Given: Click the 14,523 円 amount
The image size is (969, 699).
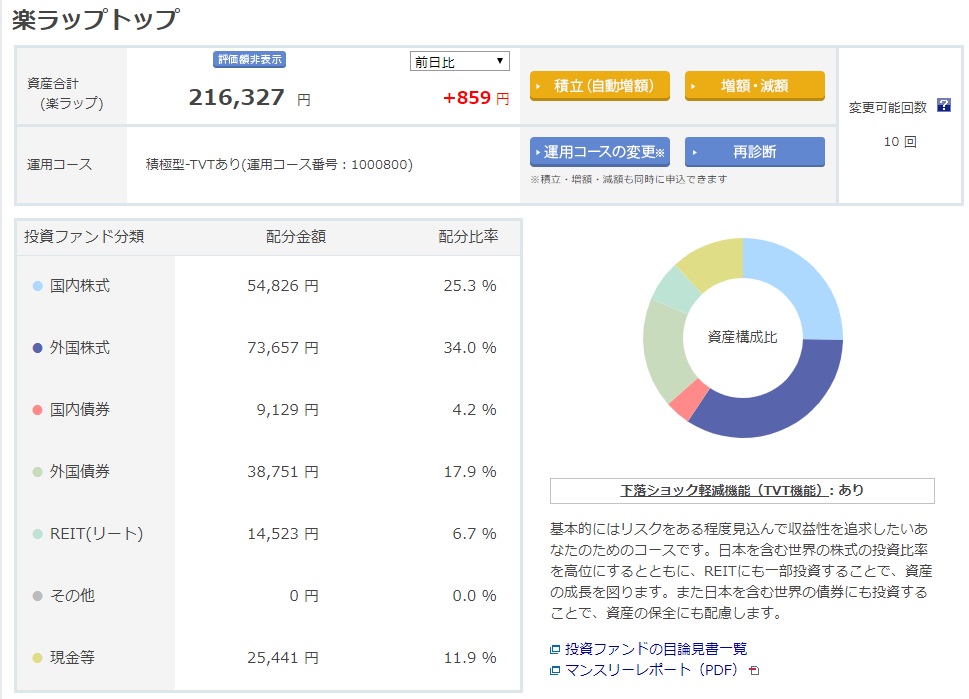Looking at the screenshot, I should click(283, 533).
